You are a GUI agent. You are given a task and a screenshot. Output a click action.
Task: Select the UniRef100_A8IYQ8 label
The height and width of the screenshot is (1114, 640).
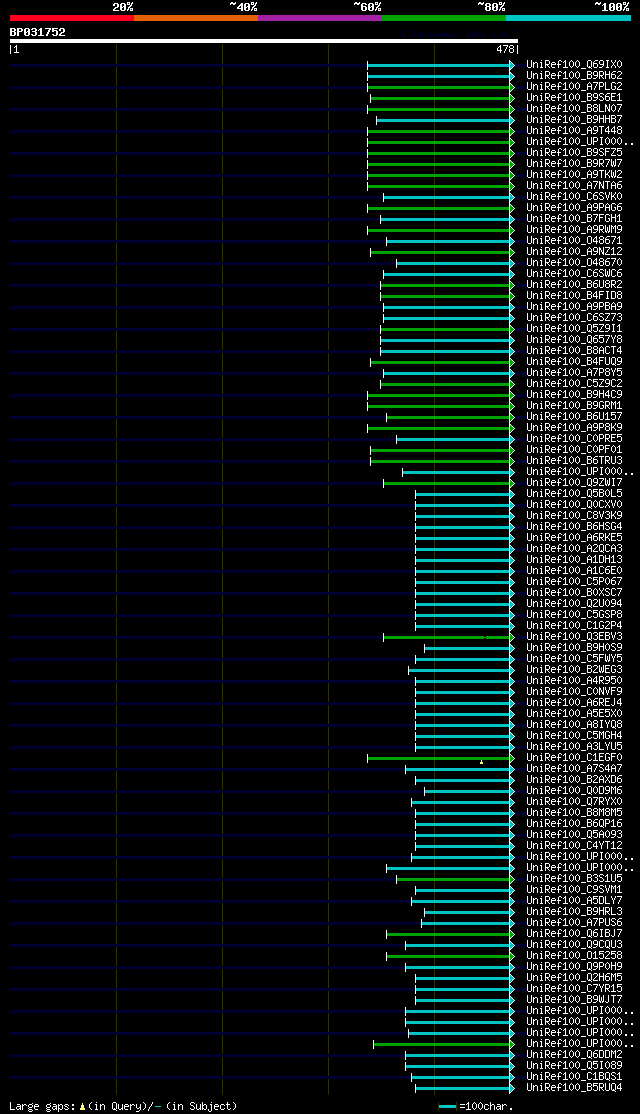click(575, 725)
